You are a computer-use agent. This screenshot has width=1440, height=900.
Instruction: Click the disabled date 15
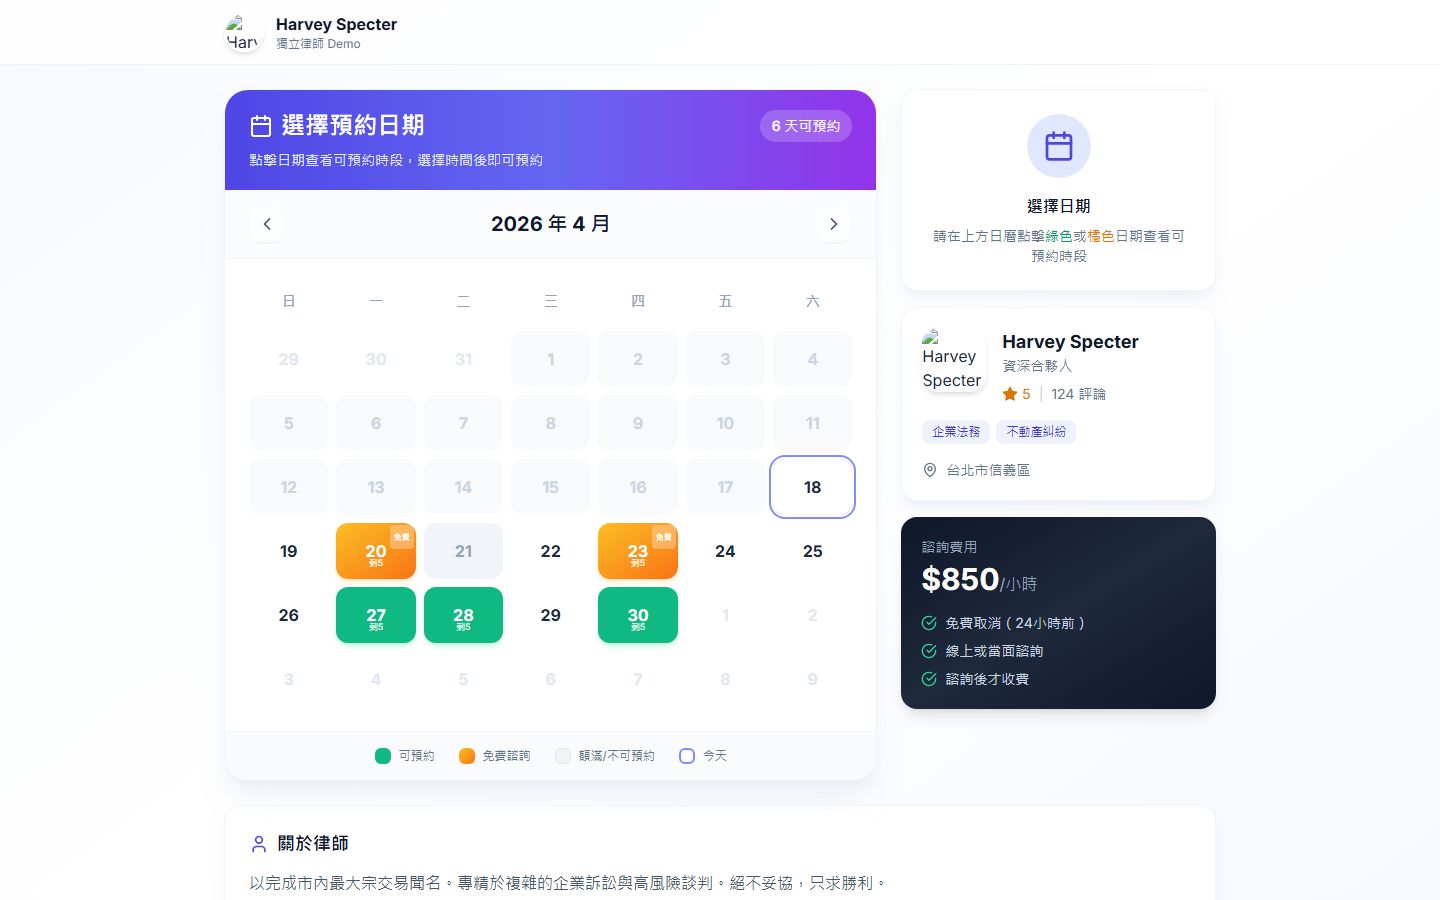click(x=551, y=487)
